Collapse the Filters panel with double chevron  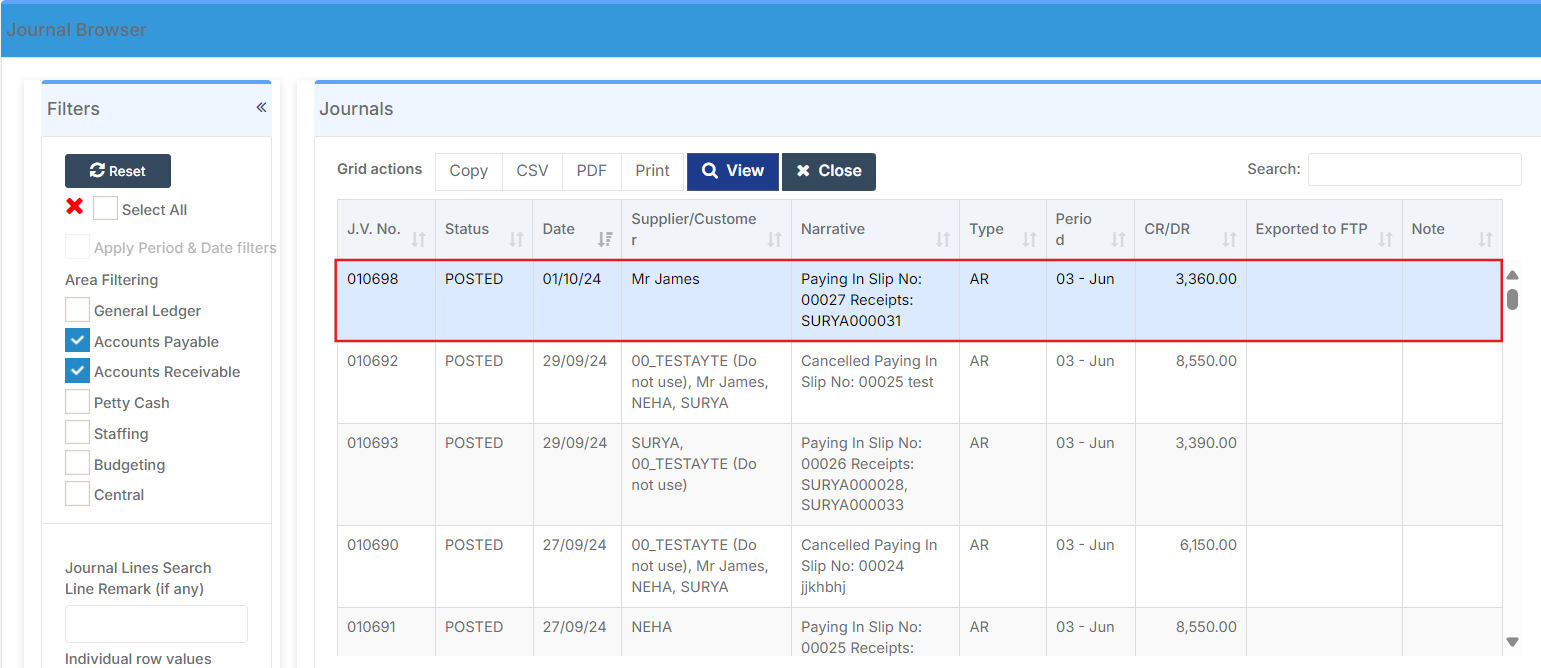click(x=261, y=108)
